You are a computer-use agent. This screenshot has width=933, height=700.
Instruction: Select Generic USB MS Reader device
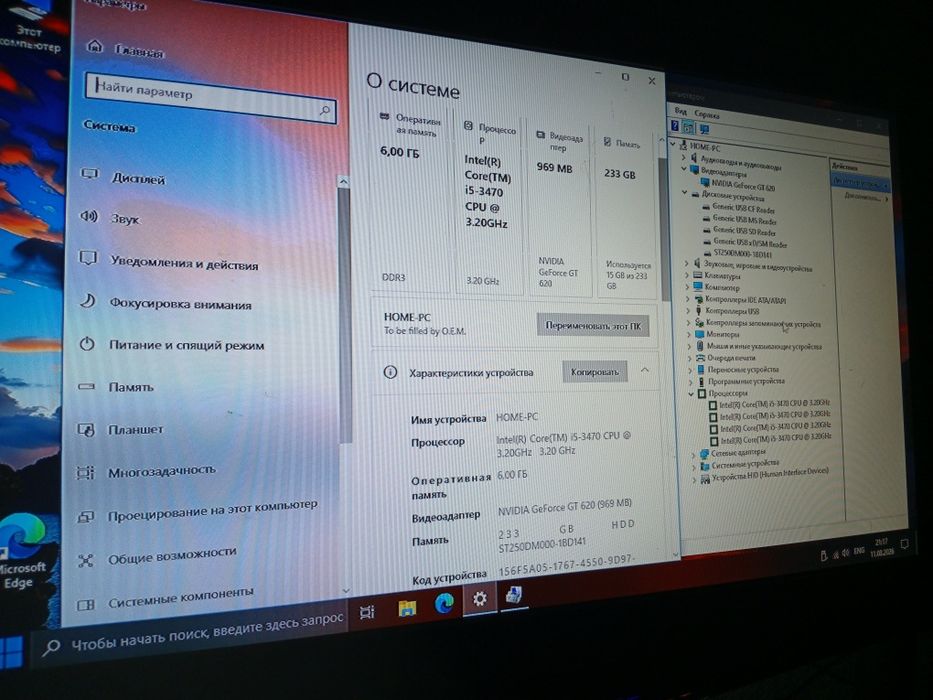pyautogui.click(x=744, y=219)
